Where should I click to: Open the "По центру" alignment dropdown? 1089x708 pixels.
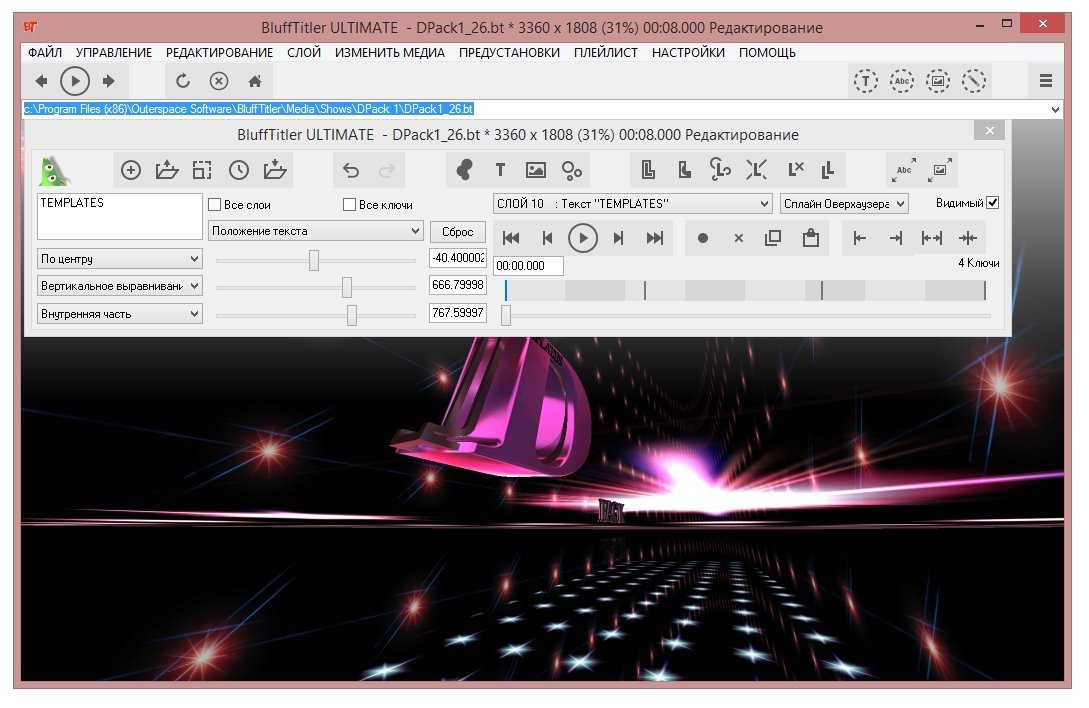(x=120, y=259)
